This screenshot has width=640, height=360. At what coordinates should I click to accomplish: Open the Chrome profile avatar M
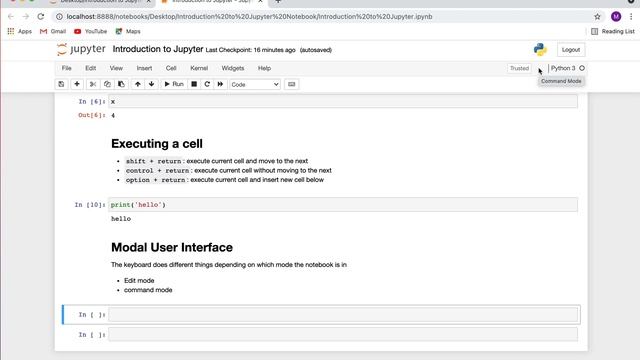pyautogui.click(x=616, y=17)
